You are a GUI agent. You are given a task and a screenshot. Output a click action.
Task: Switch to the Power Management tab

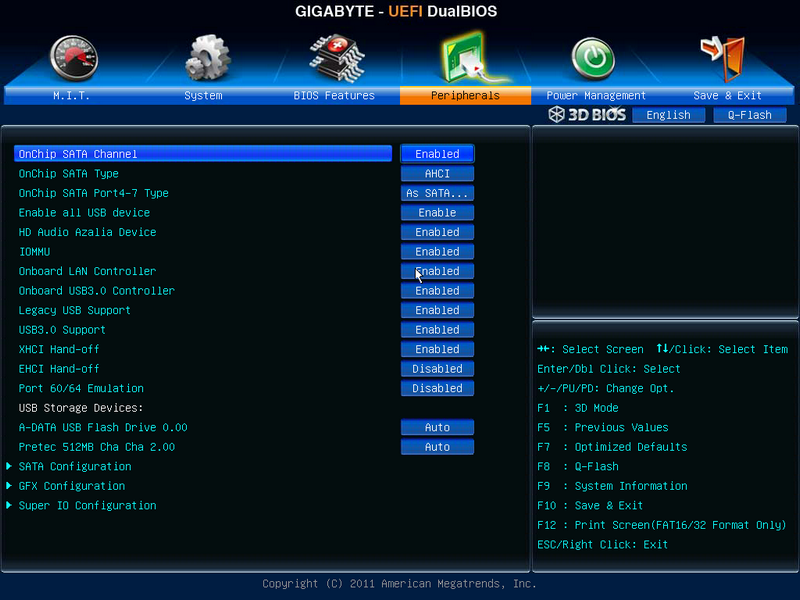596,96
